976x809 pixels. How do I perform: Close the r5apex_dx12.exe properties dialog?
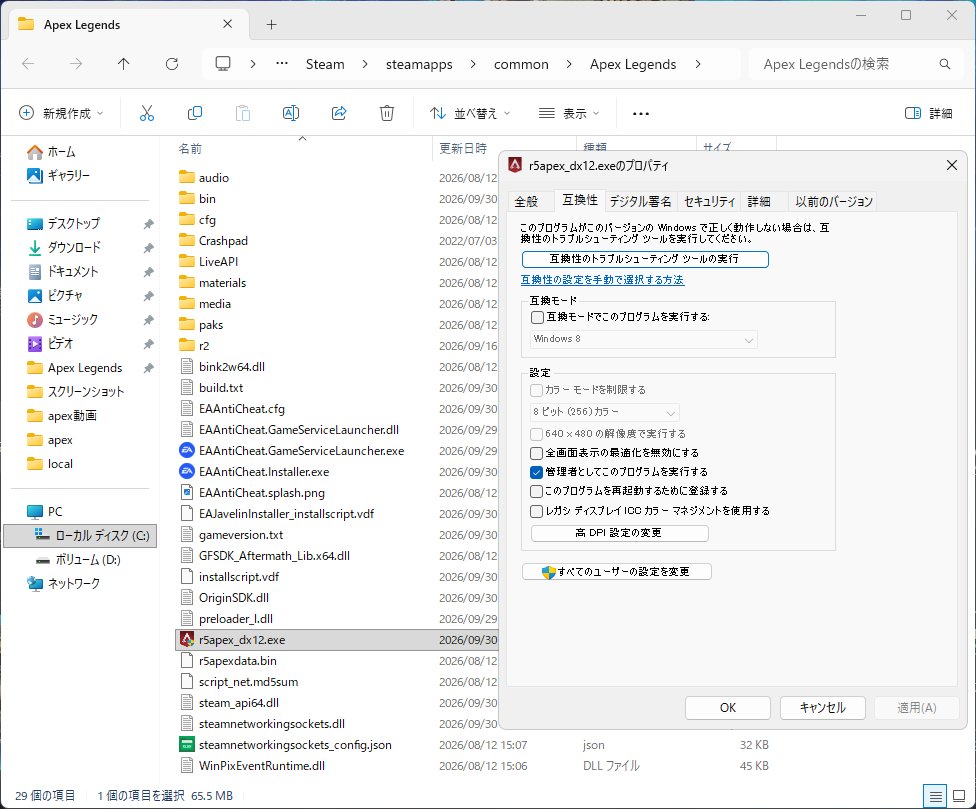[x=952, y=165]
